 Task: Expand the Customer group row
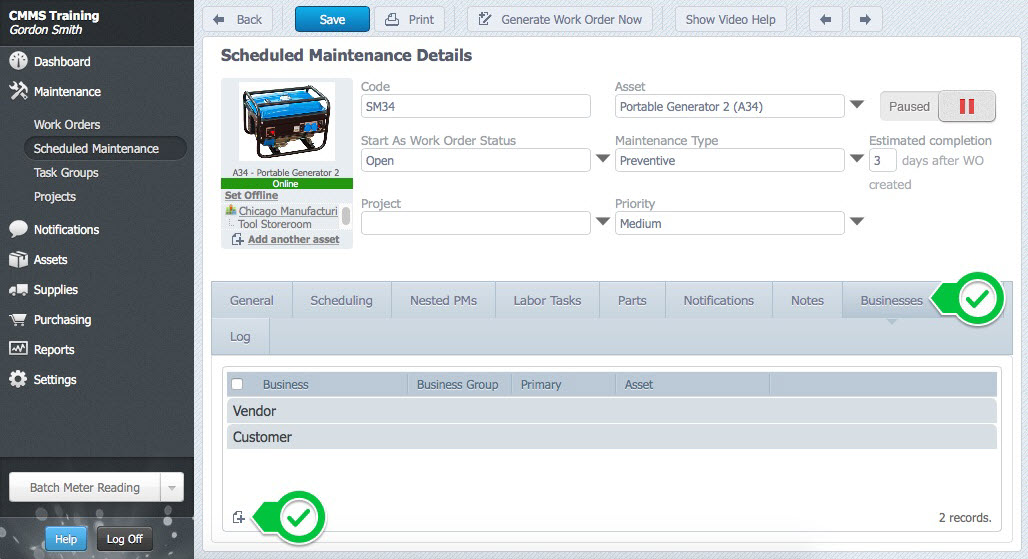(x=612, y=437)
